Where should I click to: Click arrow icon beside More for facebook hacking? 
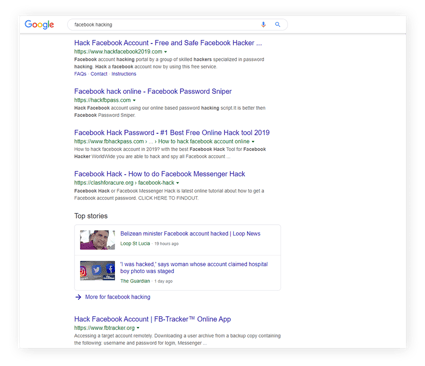[78, 297]
